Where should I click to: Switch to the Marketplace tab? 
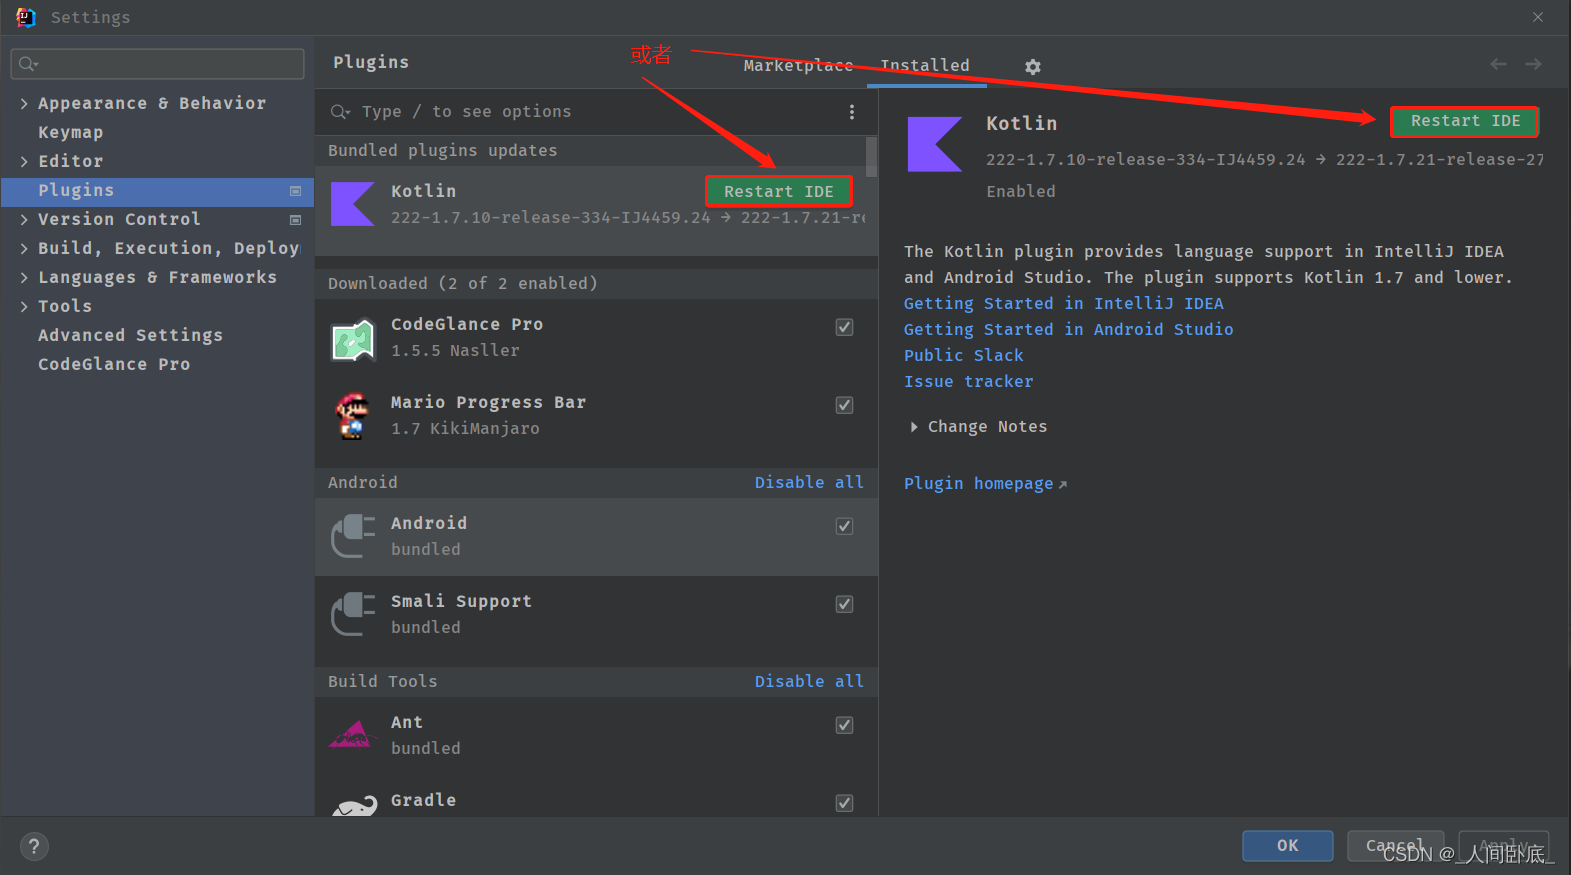[x=798, y=66]
